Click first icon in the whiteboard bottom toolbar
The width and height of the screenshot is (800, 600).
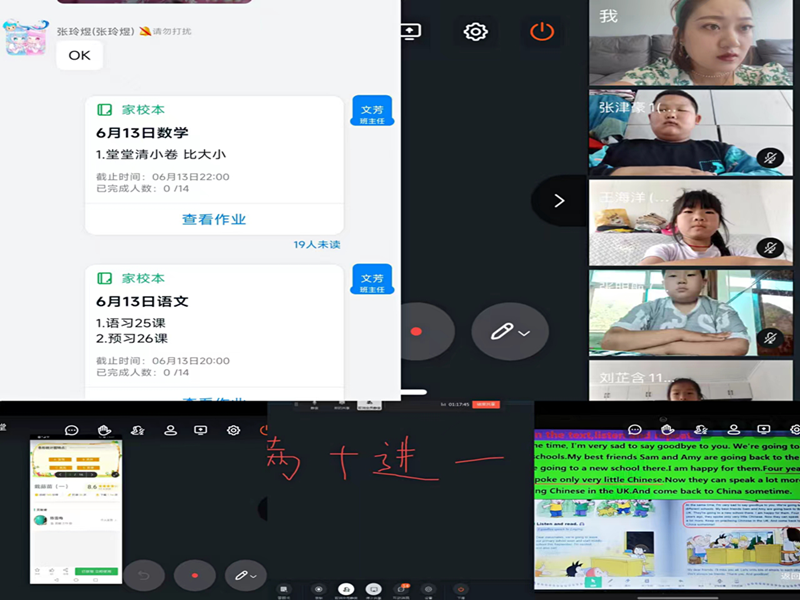tap(285, 589)
